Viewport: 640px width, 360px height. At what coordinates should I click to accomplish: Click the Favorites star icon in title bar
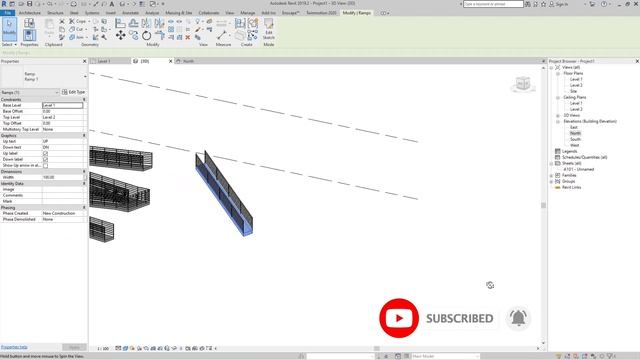[543, 4]
